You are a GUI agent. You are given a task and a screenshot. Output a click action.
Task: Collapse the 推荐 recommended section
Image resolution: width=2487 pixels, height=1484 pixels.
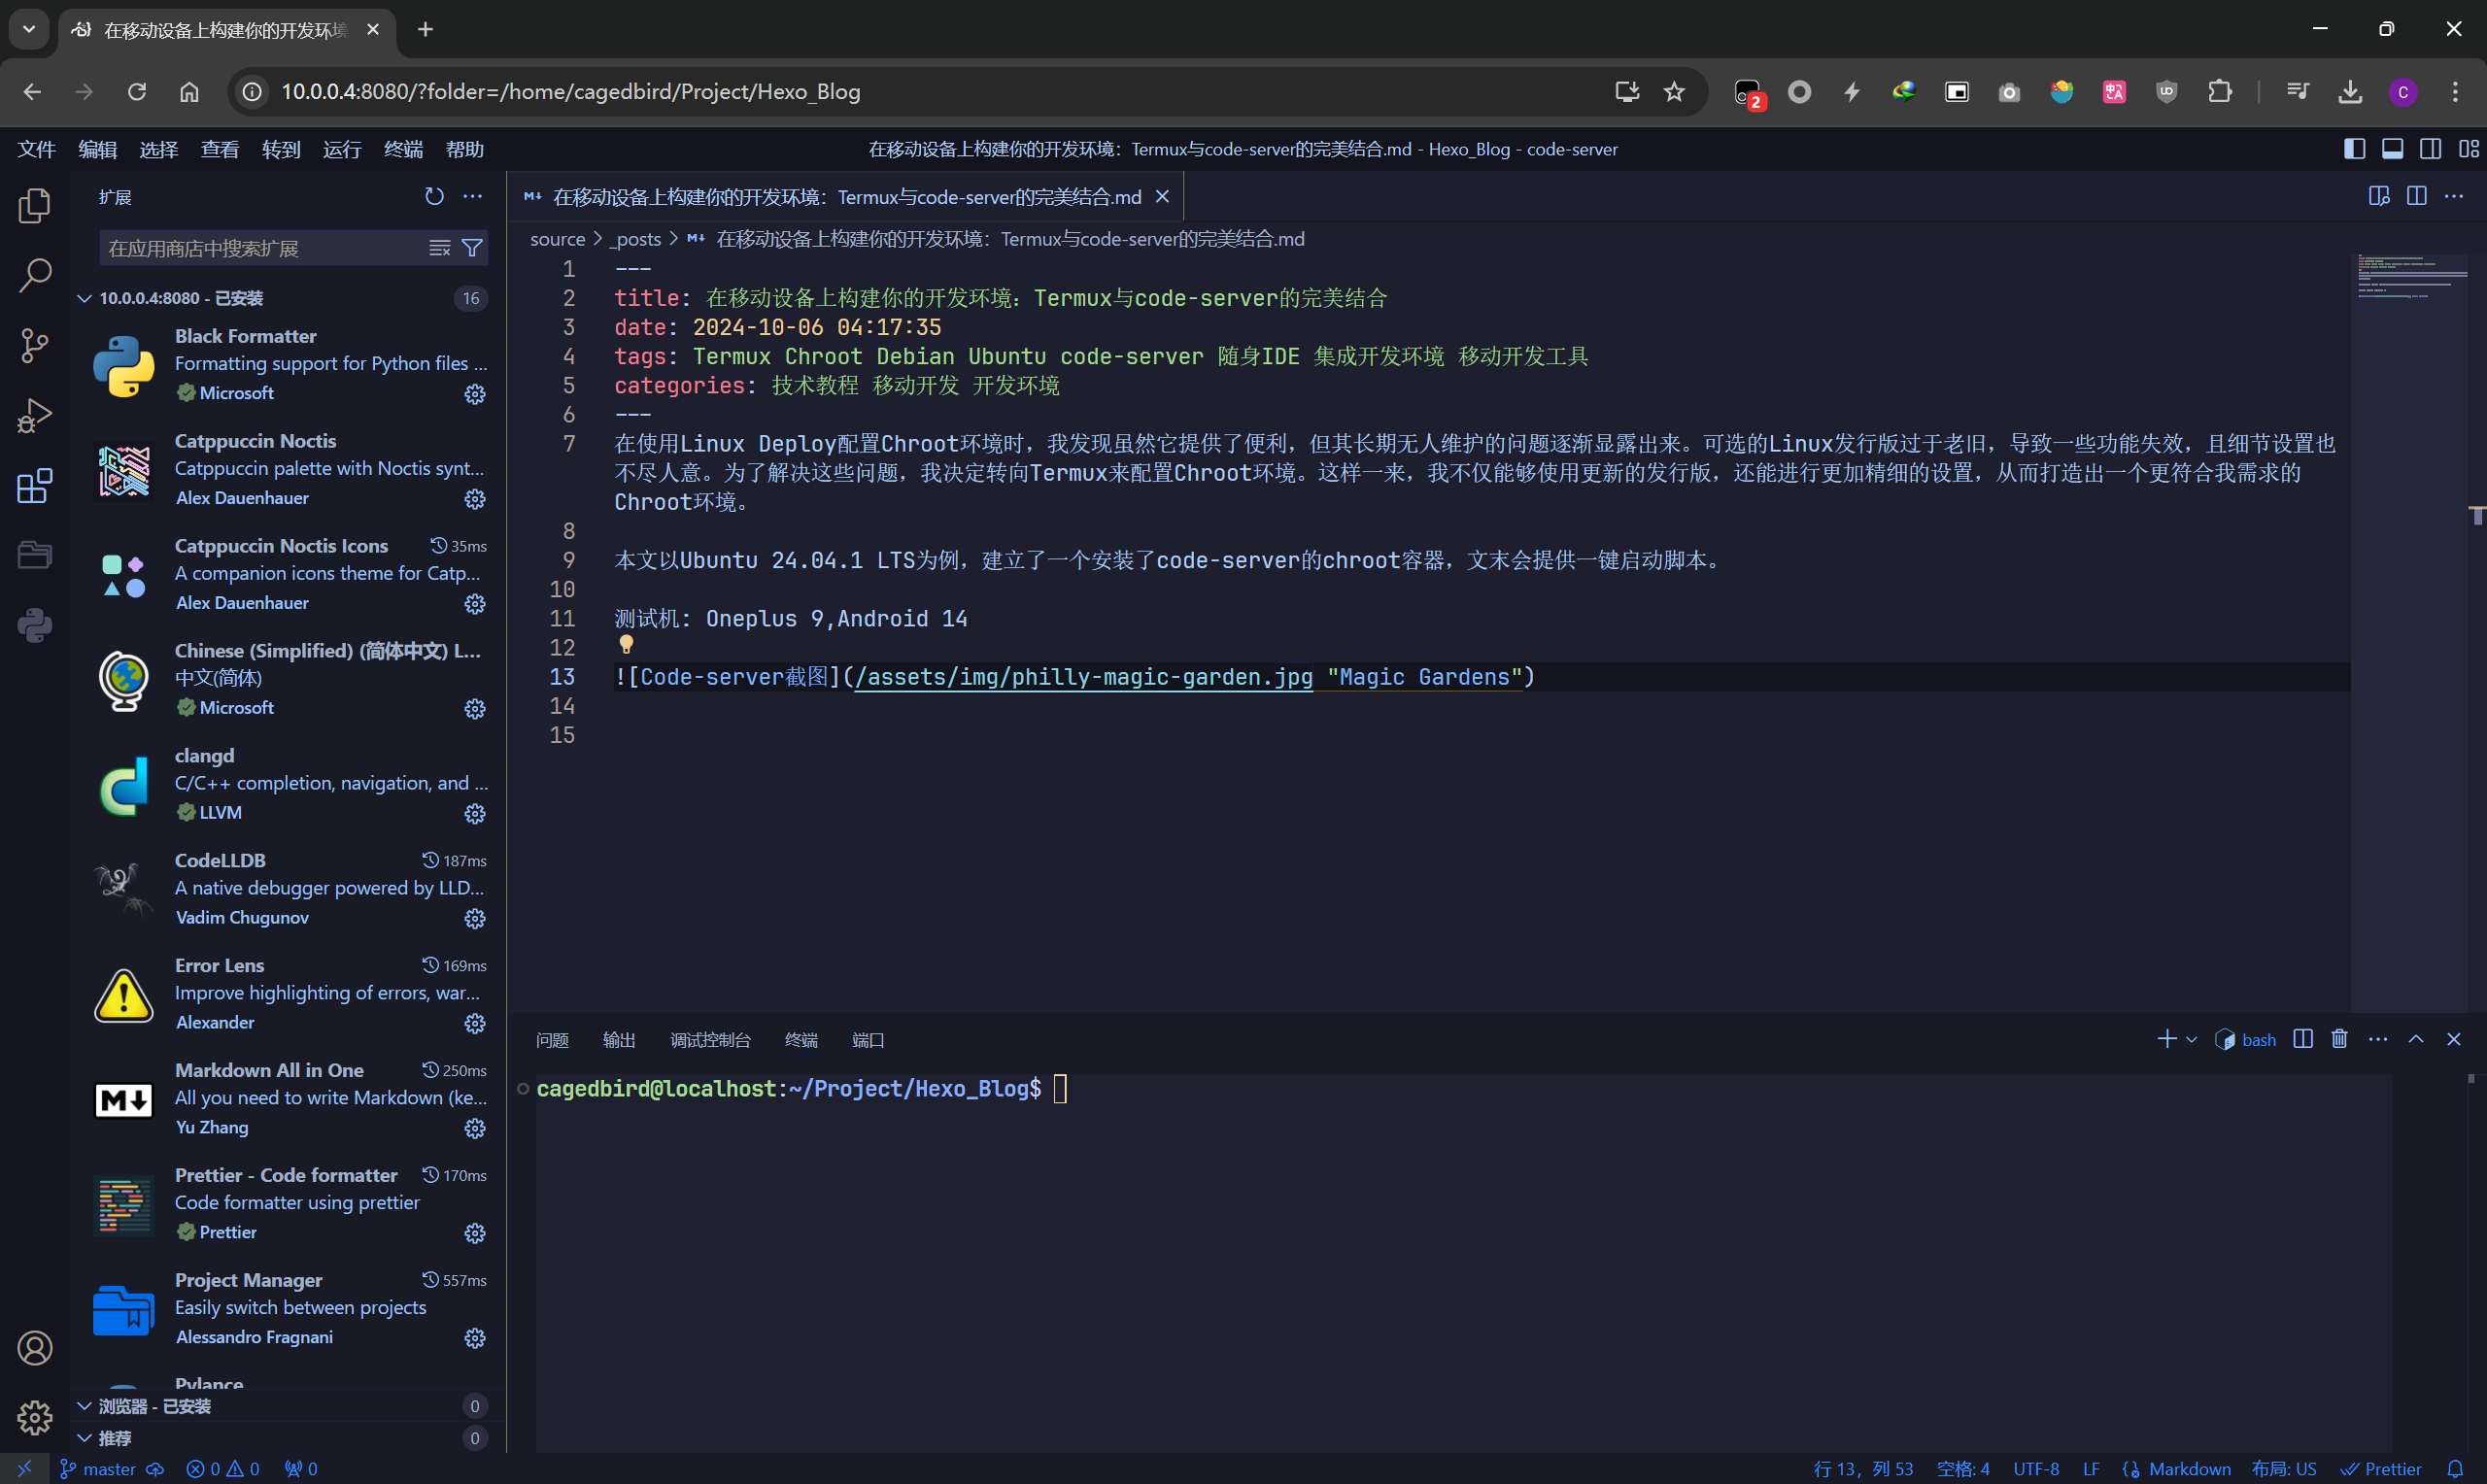(85, 1438)
